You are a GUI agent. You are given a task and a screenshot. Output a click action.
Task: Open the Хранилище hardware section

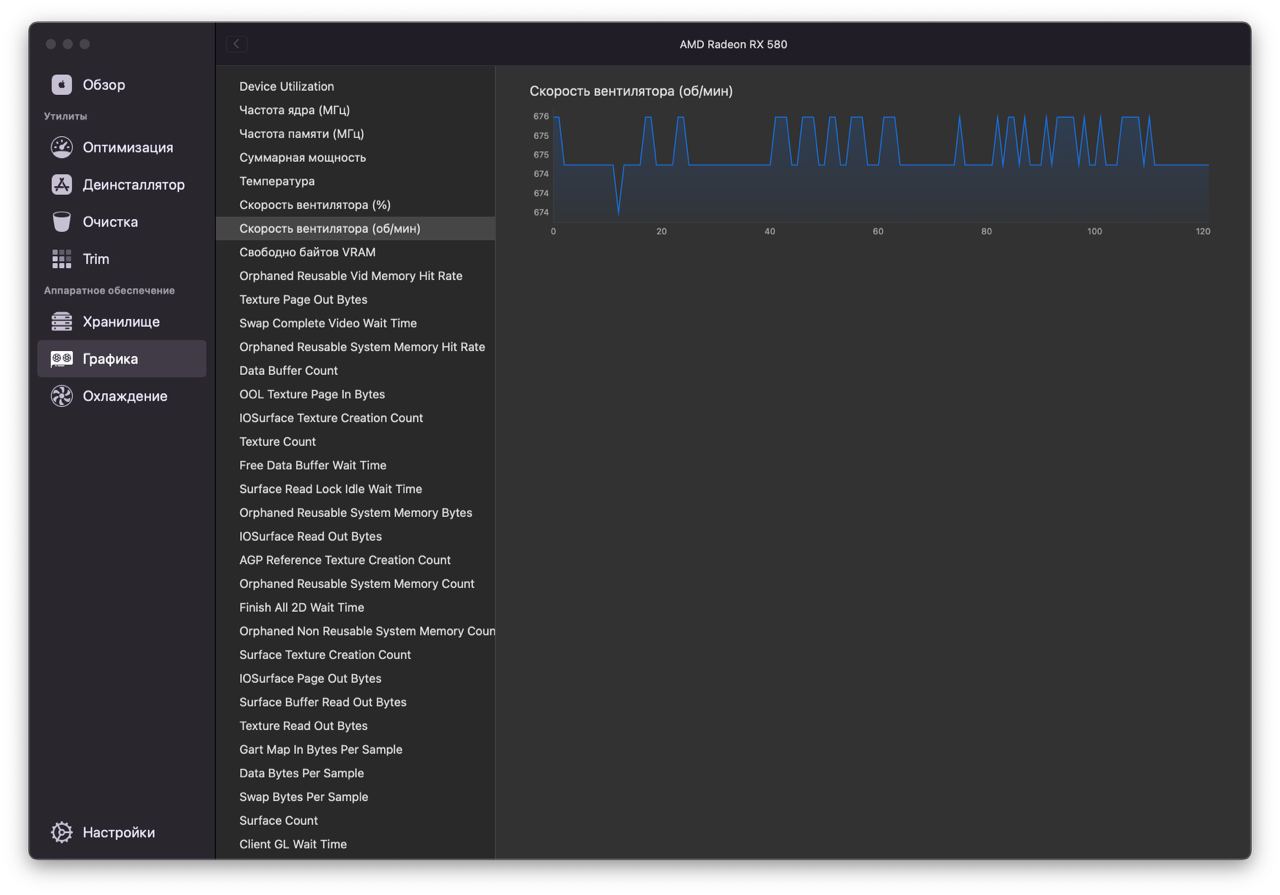pyautogui.click(x=122, y=321)
